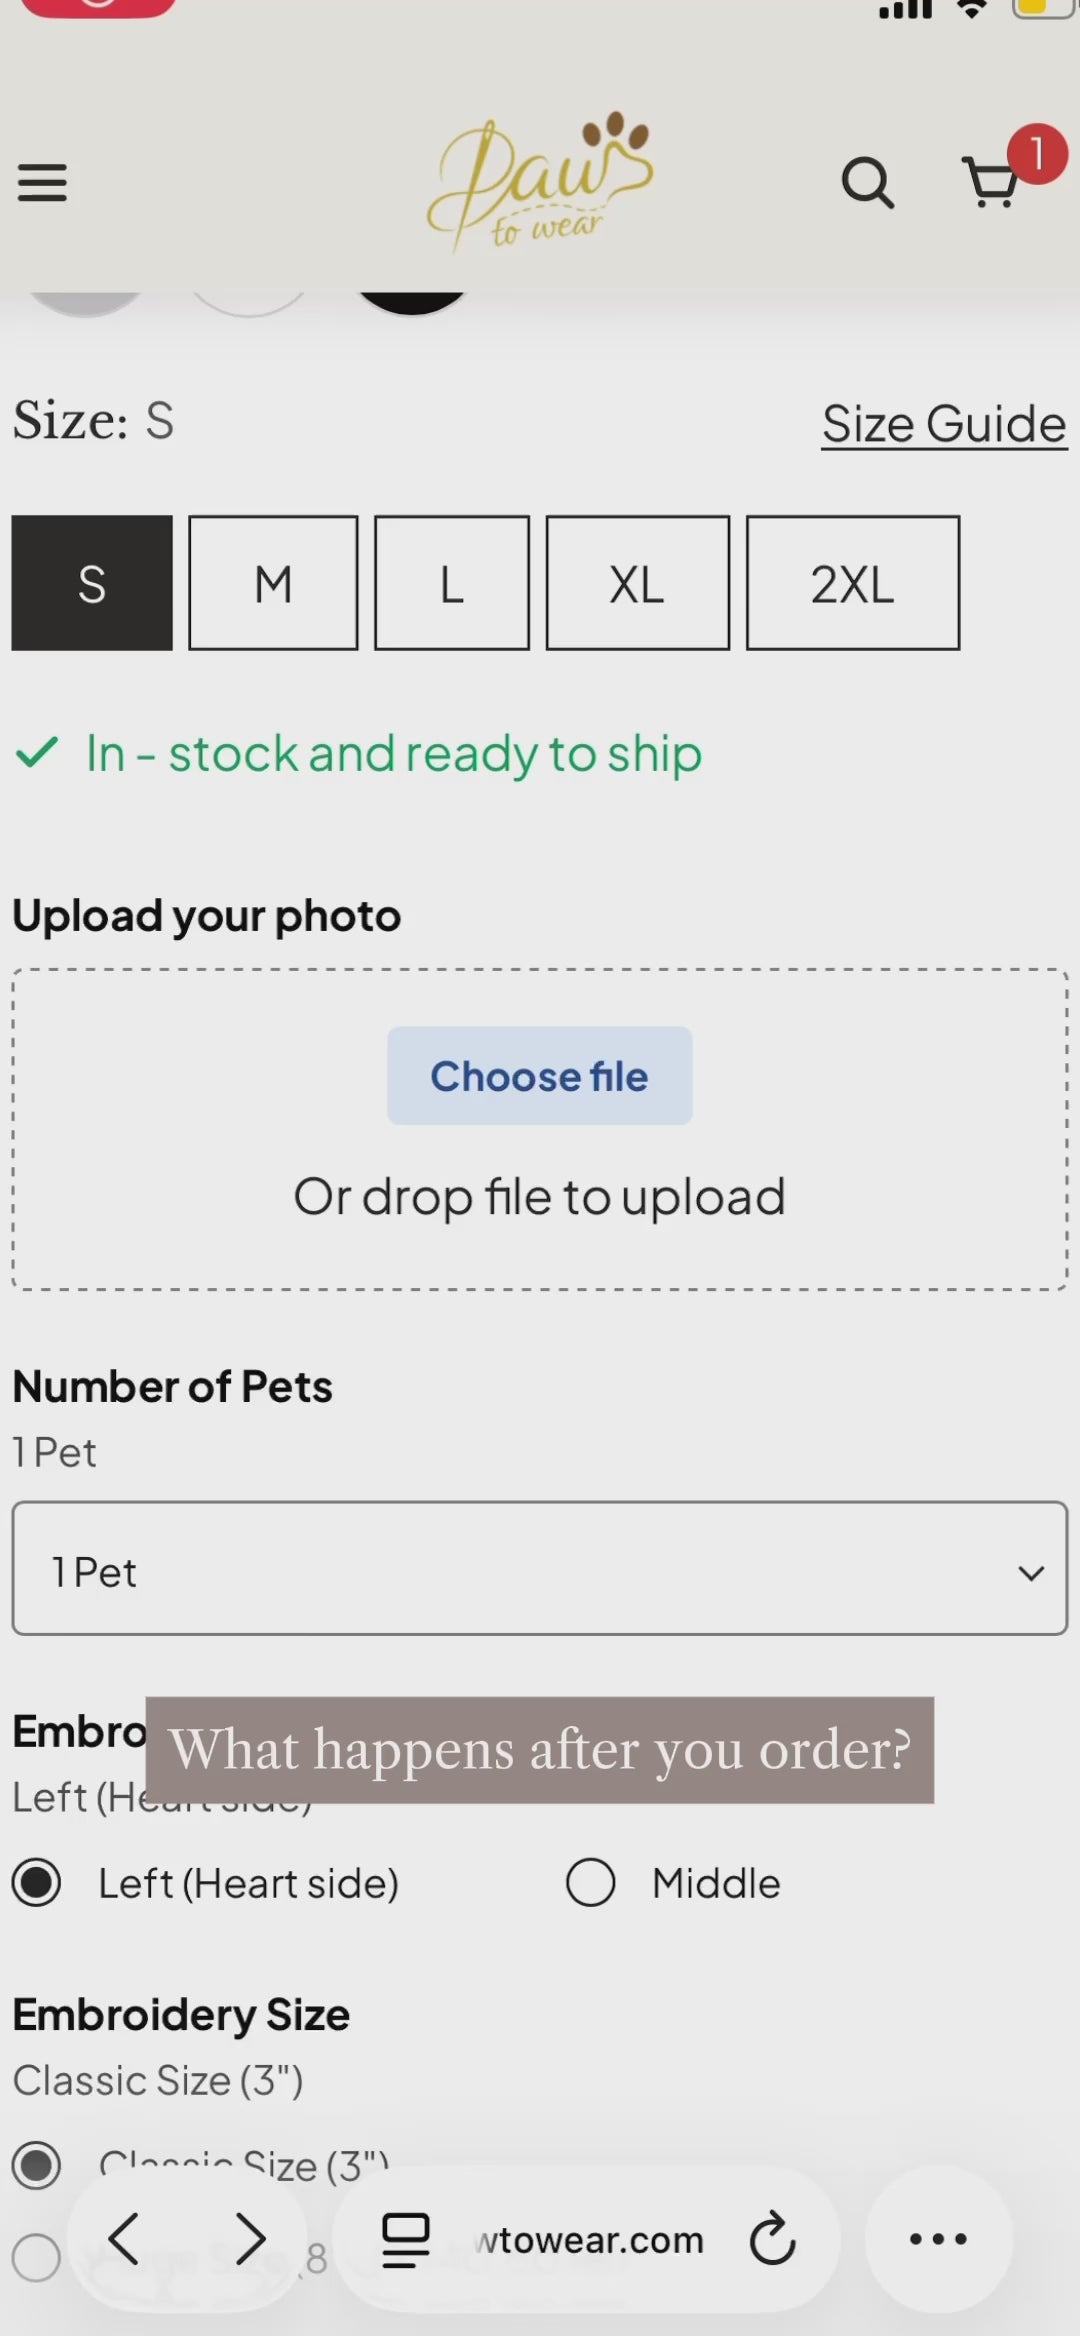Tap the Paws to wear logo
The width and height of the screenshot is (1080, 2336).
pos(541,180)
